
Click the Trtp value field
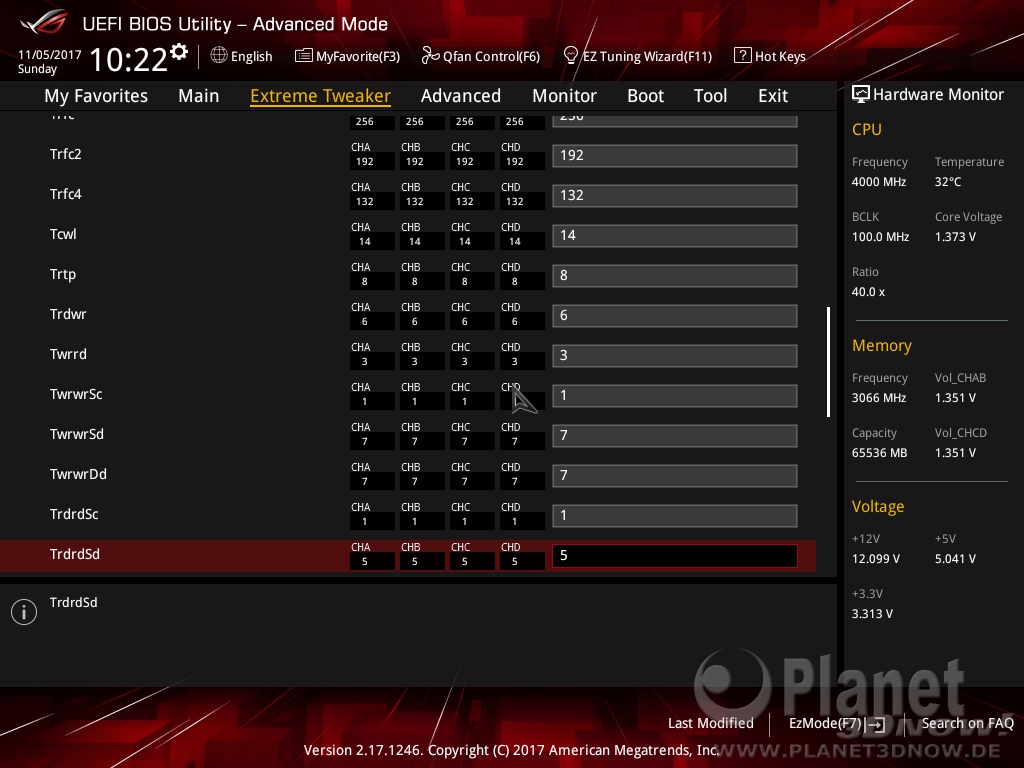click(675, 276)
